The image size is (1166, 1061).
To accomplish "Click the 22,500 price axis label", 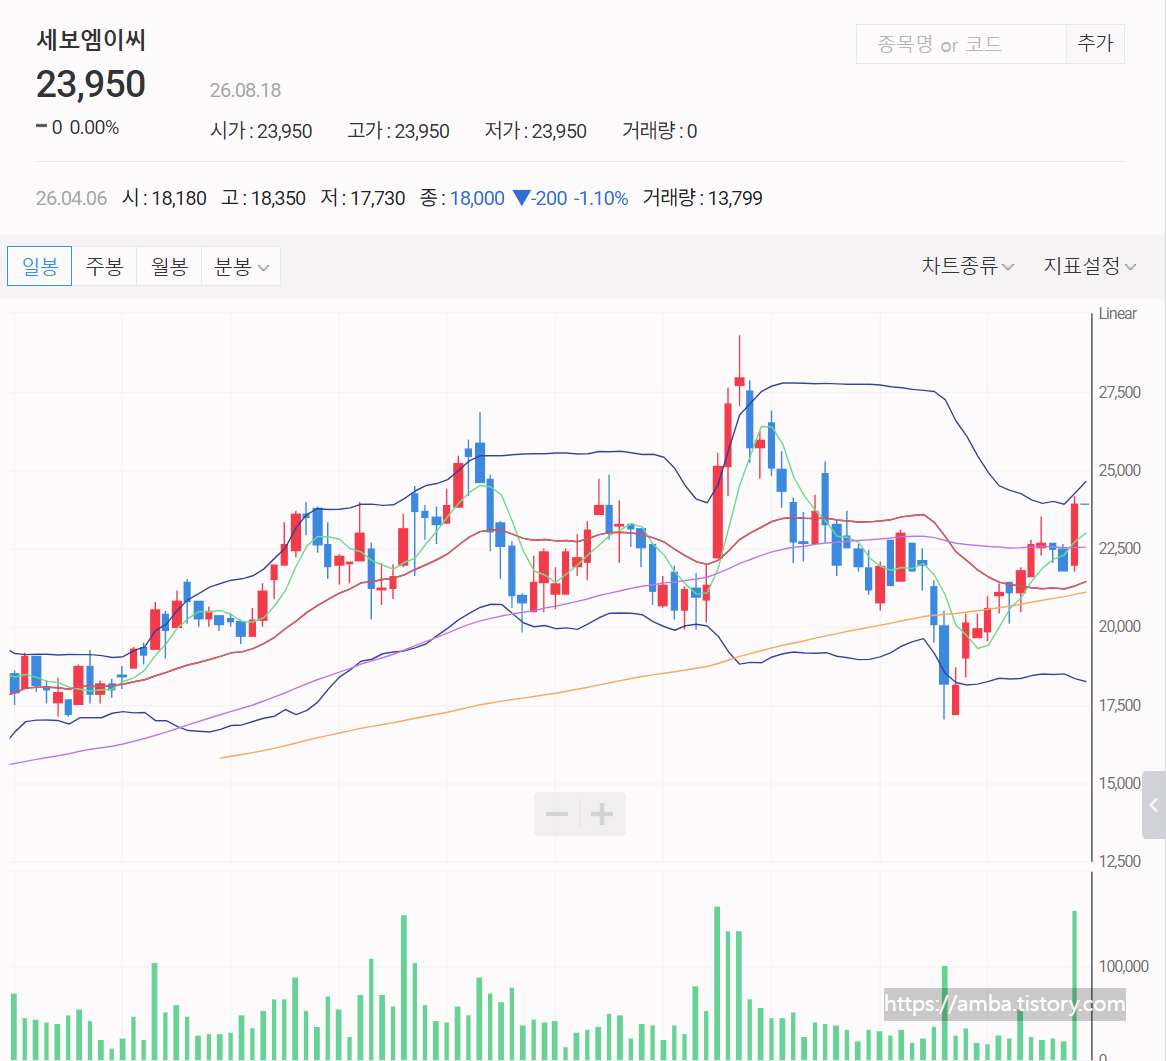I will 1119,549.
